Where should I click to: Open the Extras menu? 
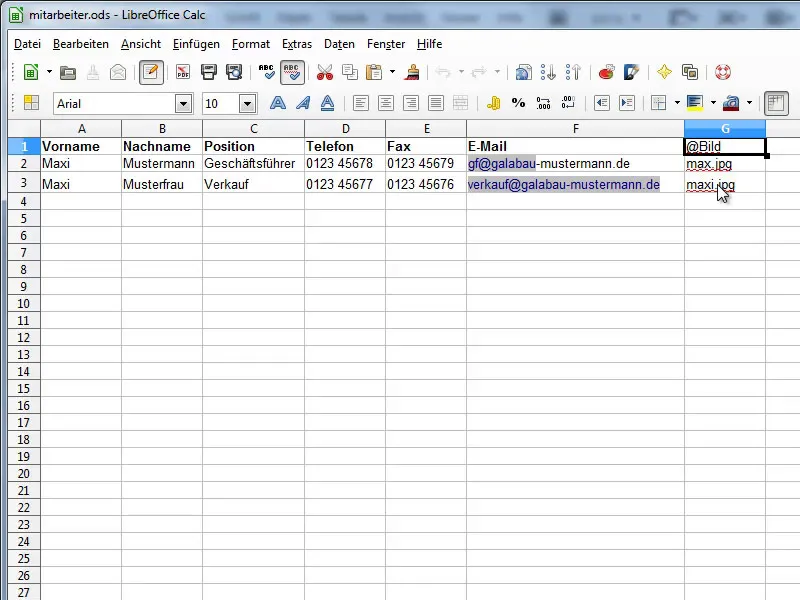click(296, 44)
